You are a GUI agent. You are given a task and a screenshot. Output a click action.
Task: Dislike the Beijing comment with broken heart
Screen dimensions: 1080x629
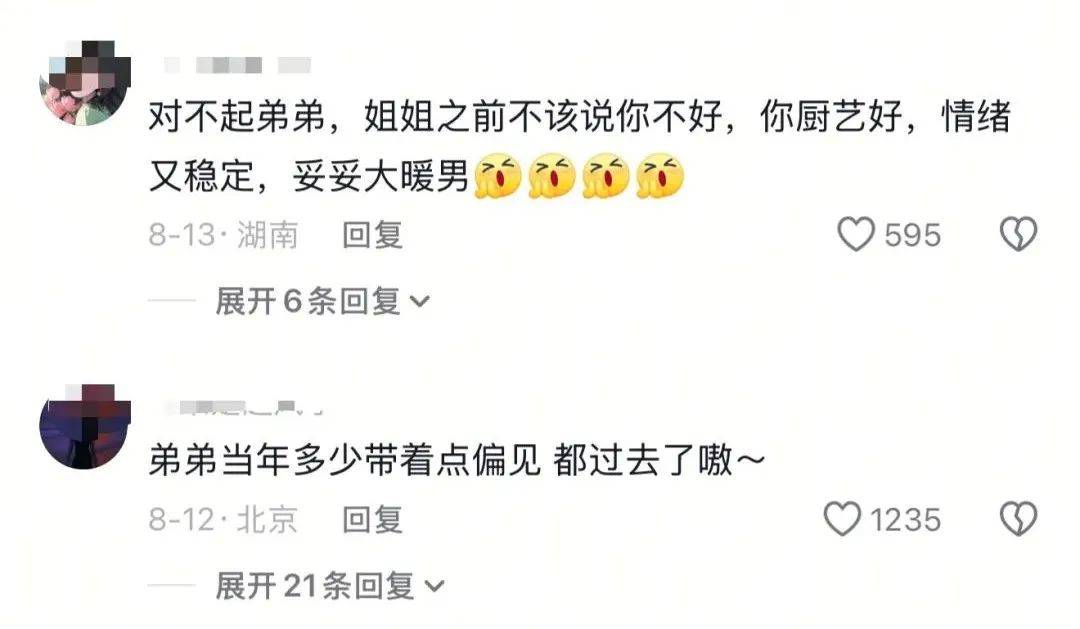click(x=1018, y=519)
